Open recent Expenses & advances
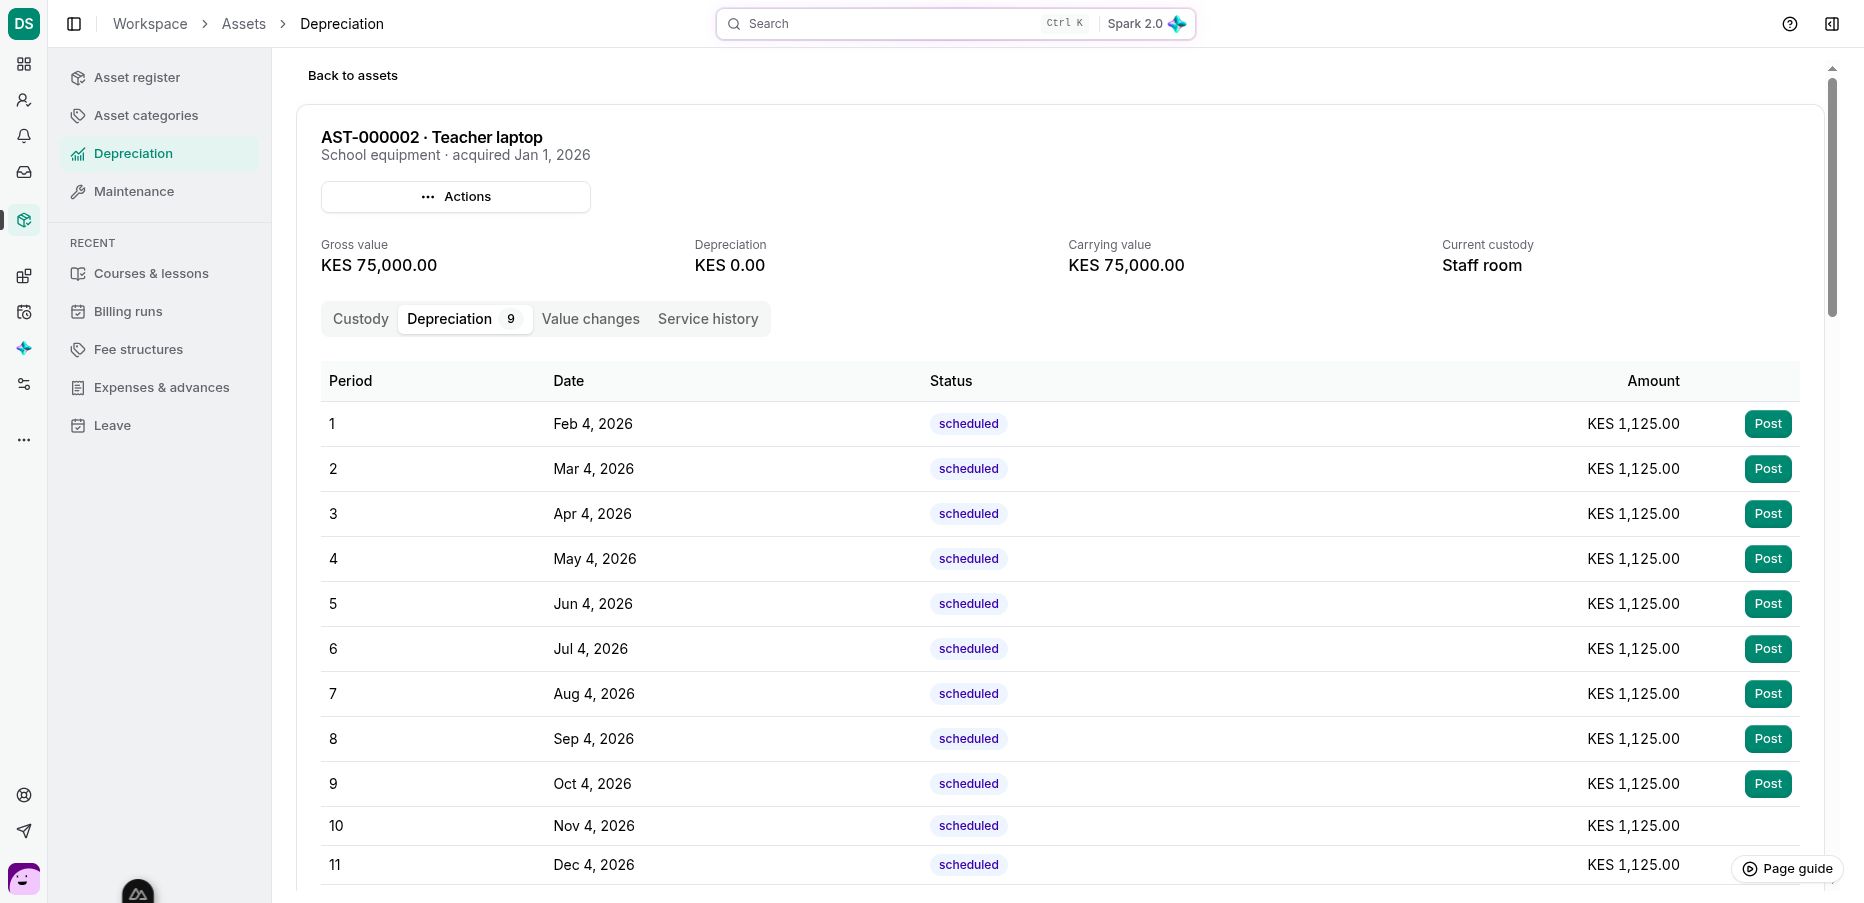Viewport: 1864px width, 903px height. tap(159, 388)
